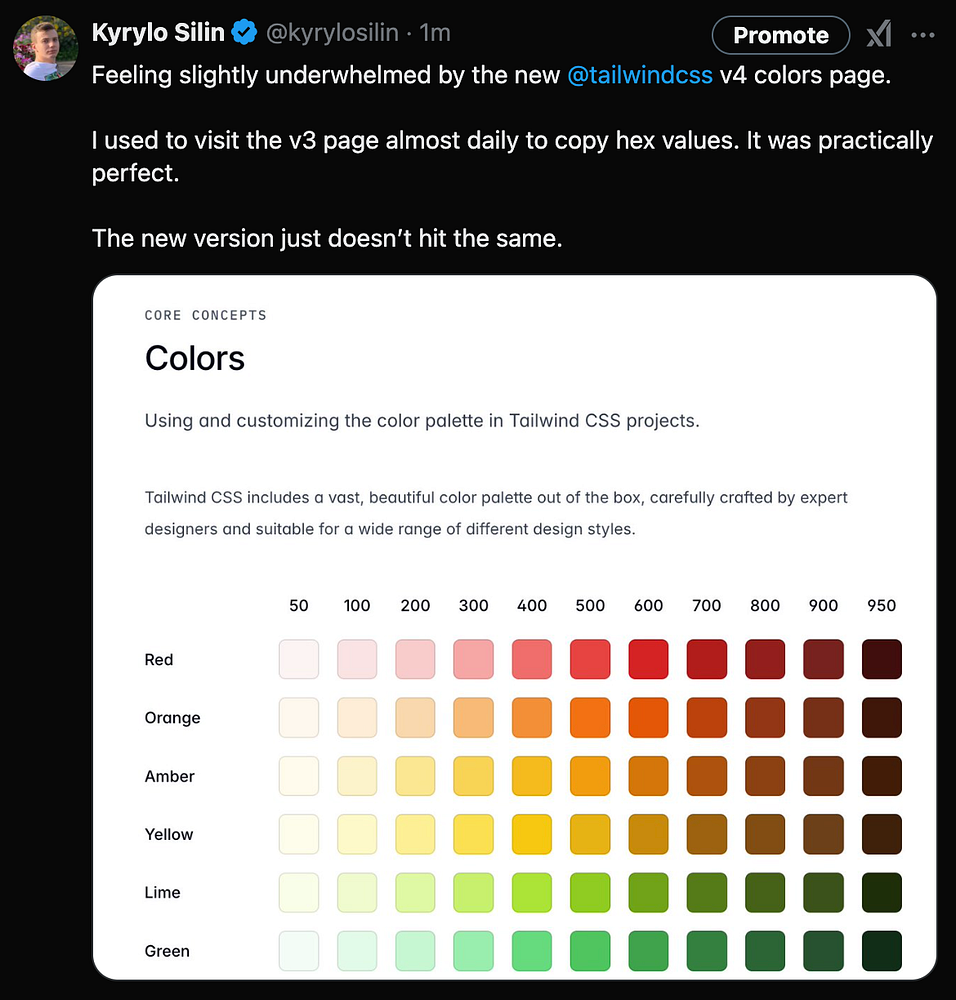This screenshot has width=956, height=1000.
Task: Select the Lime 100 color swatch
Action: pyautogui.click(x=357, y=892)
